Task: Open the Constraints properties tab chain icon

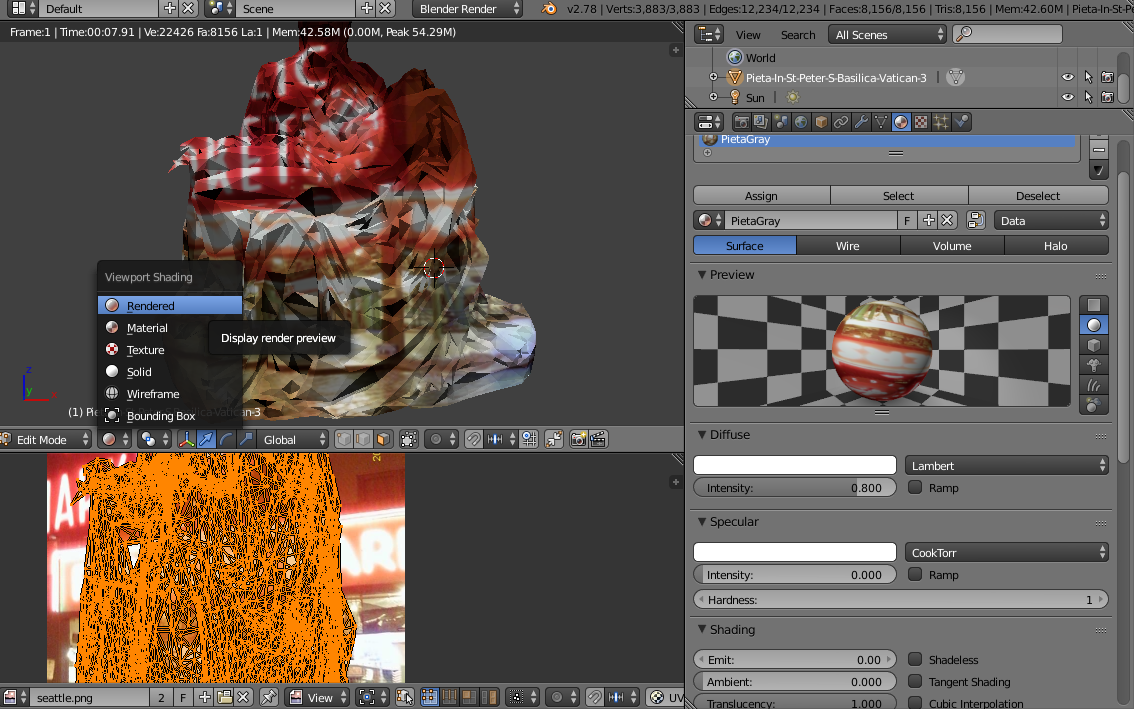Action: [840, 122]
